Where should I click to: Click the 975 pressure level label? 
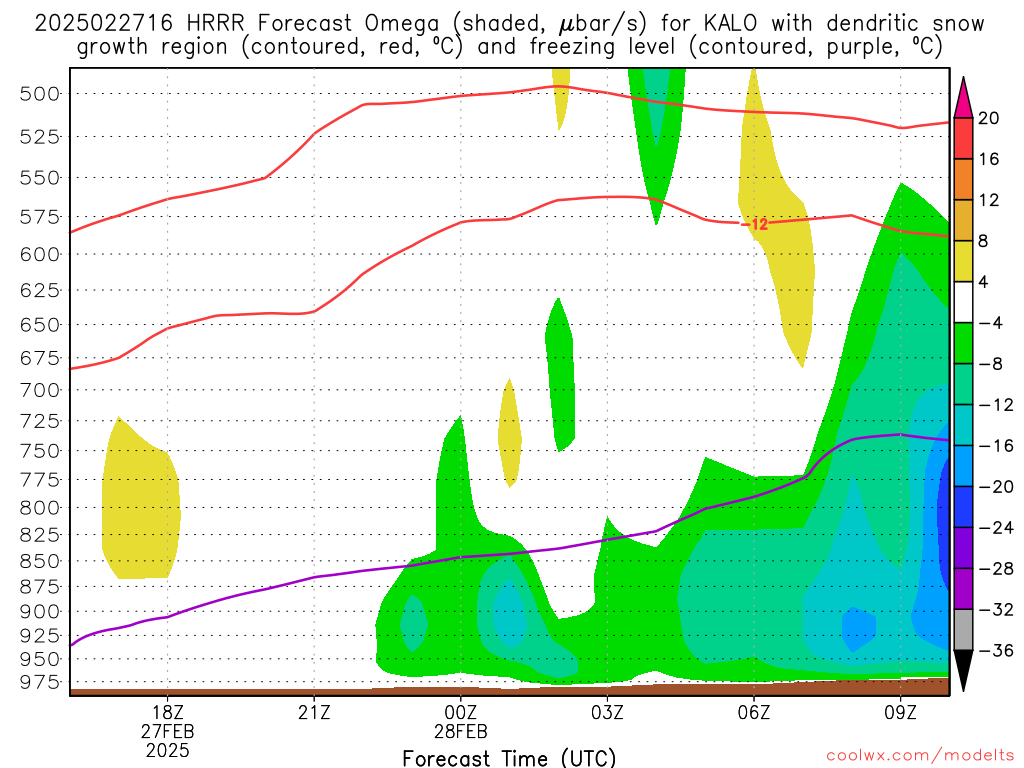pos(39,682)
